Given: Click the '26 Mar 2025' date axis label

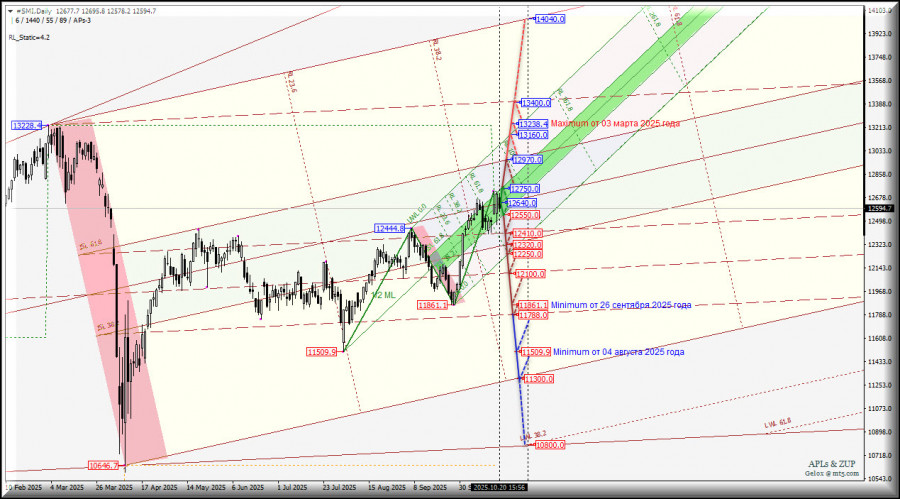Looking at the screenshot, I should pyautogui.click(x=114, y=487).
